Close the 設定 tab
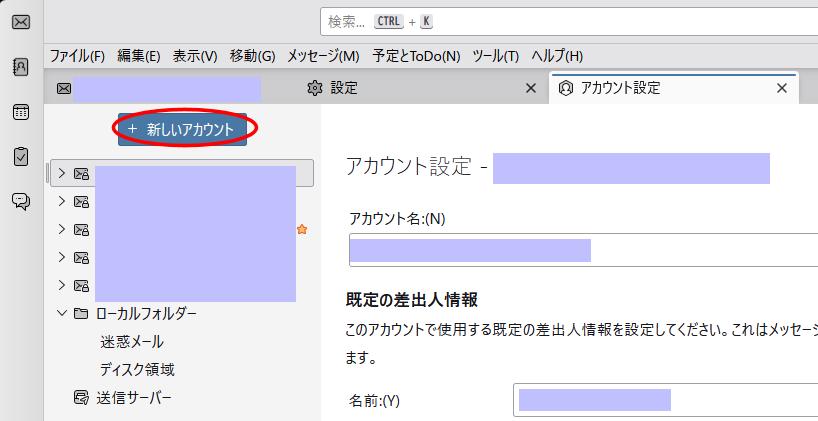The image size is (818, 421). [531, 88]
